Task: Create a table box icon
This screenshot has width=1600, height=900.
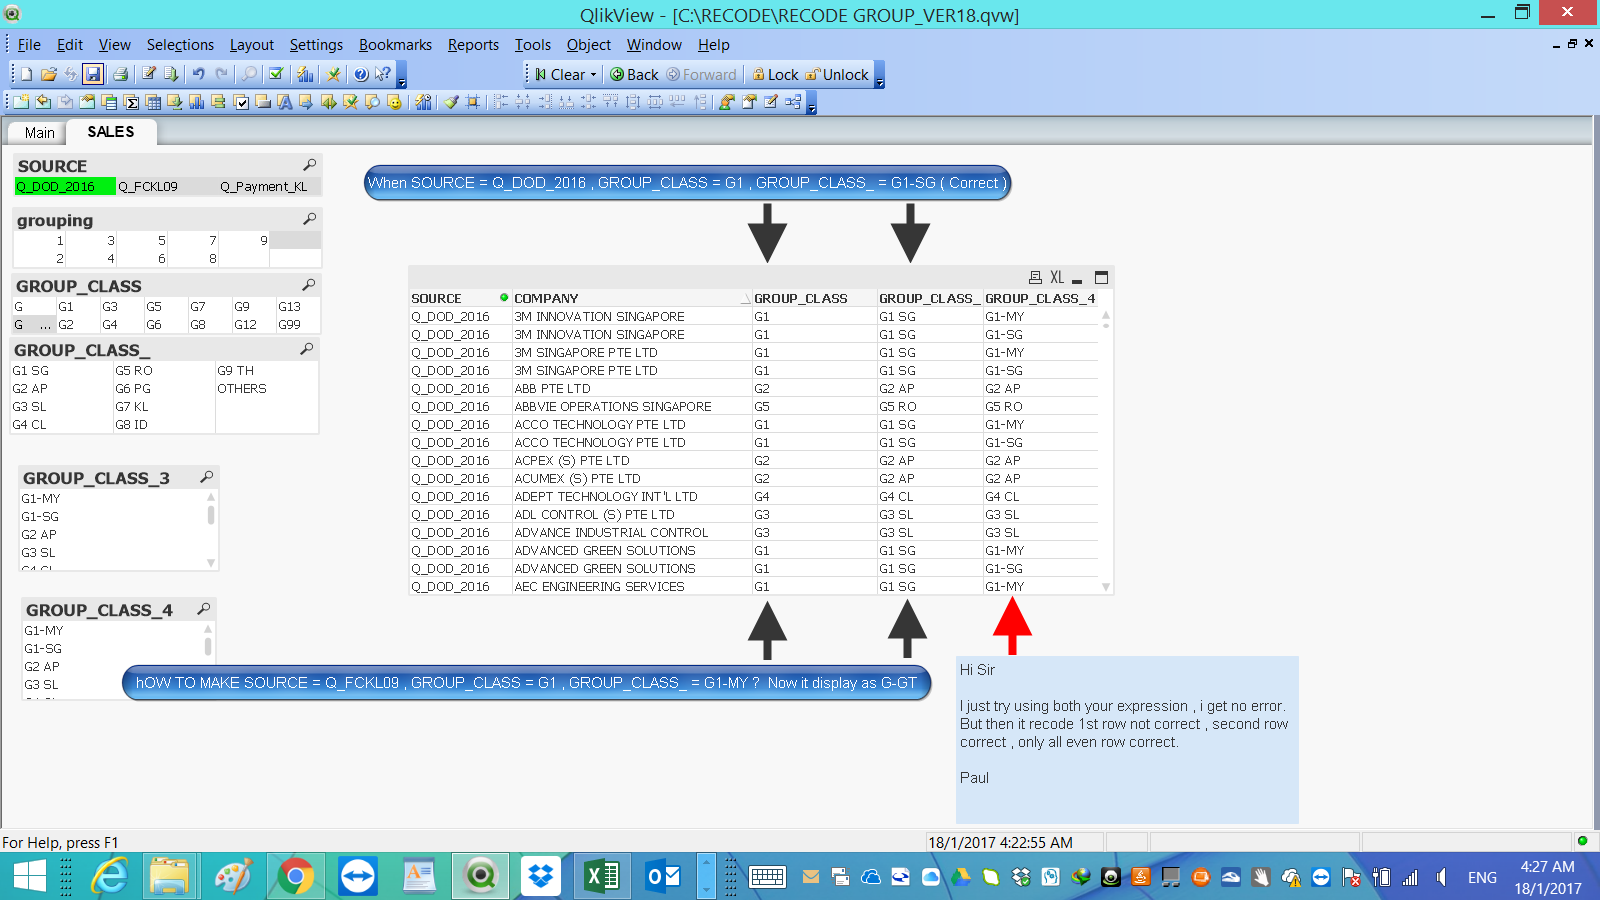Action: click(153, 102)
